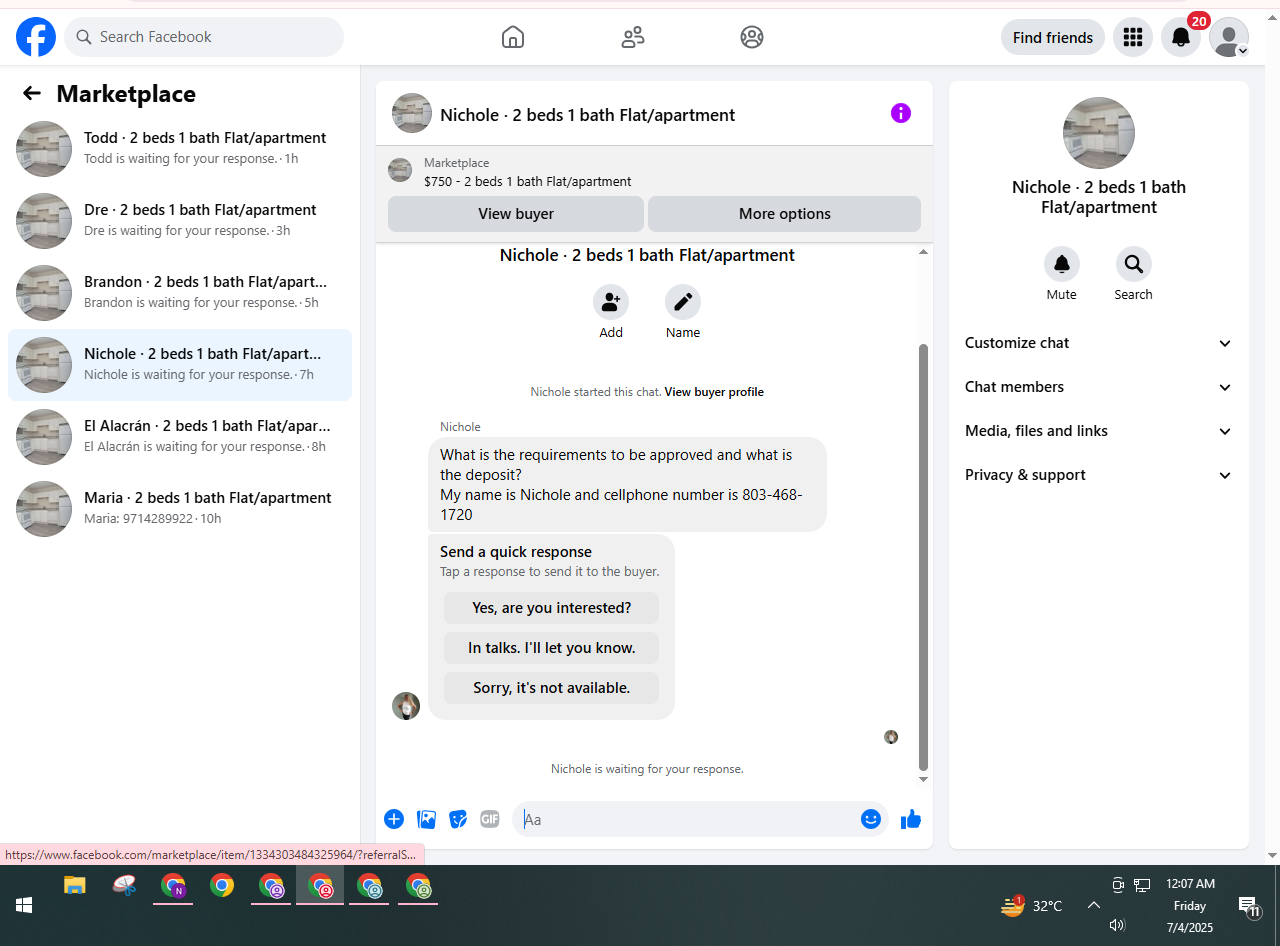Open Todd's apartment conversation

180,149
